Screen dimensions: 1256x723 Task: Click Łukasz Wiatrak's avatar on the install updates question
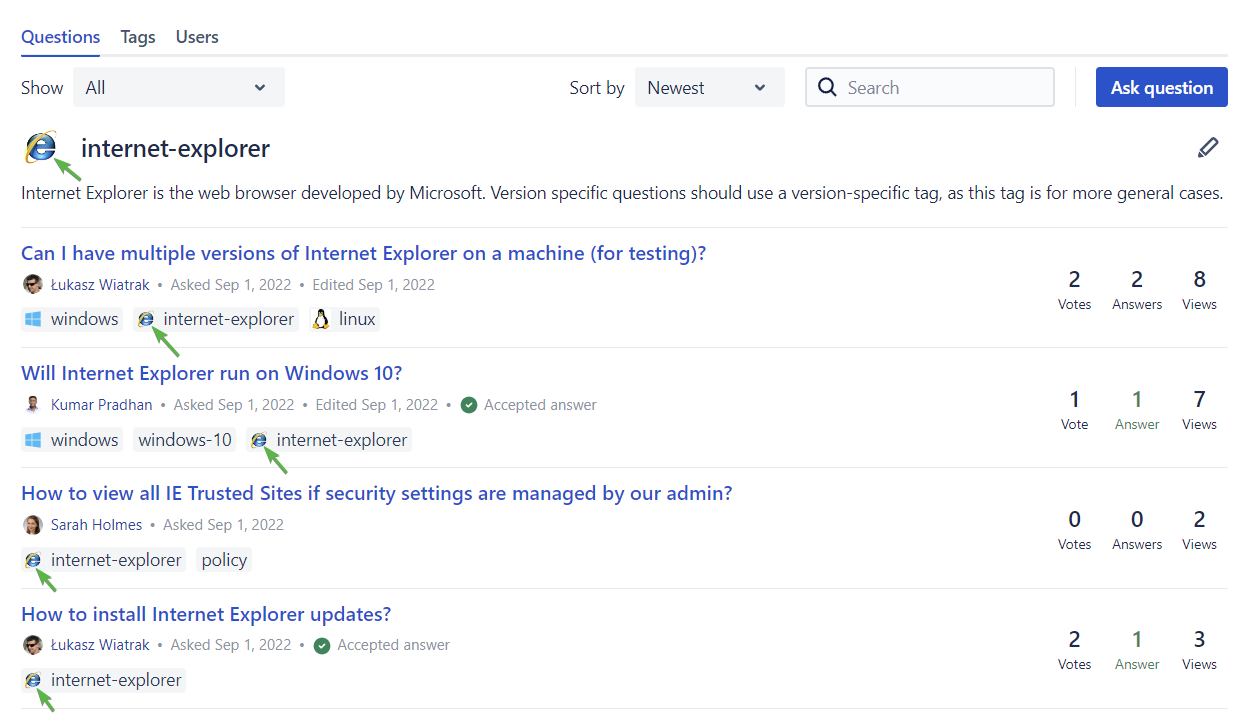(33, 645)
